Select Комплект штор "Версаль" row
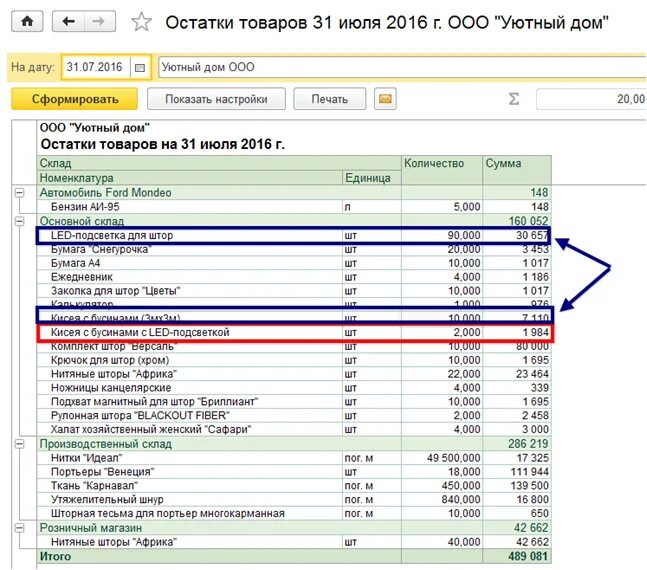647x570 pixels. [294, 347]
